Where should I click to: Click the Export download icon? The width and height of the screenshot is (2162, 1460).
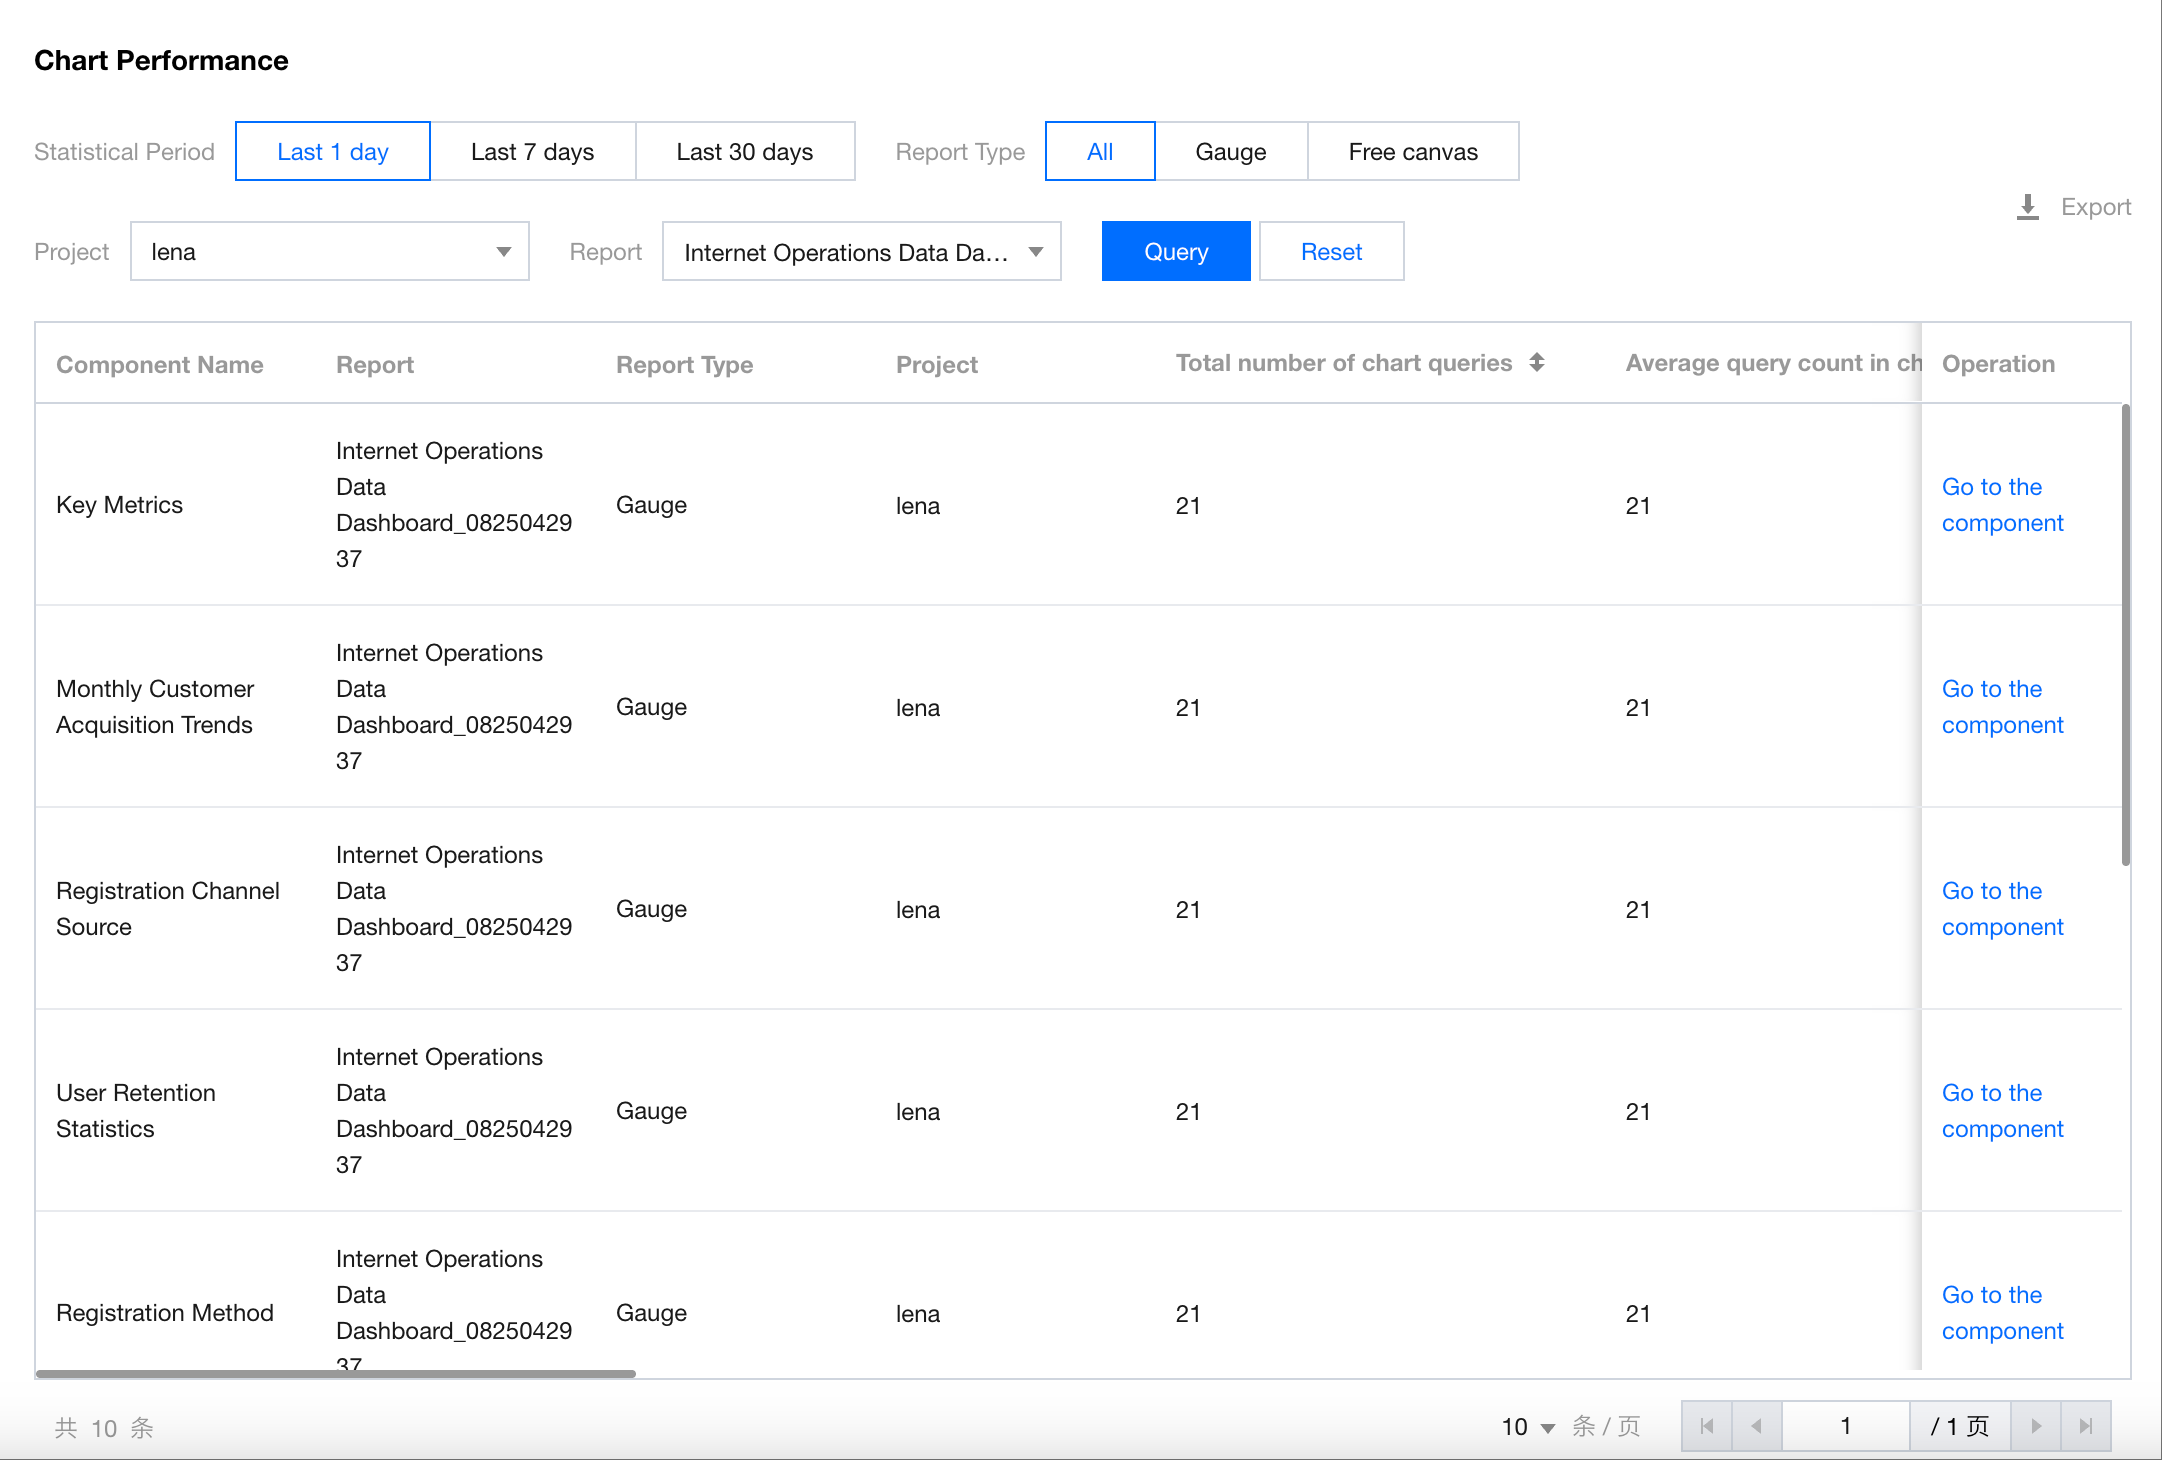coord(2028,207)
